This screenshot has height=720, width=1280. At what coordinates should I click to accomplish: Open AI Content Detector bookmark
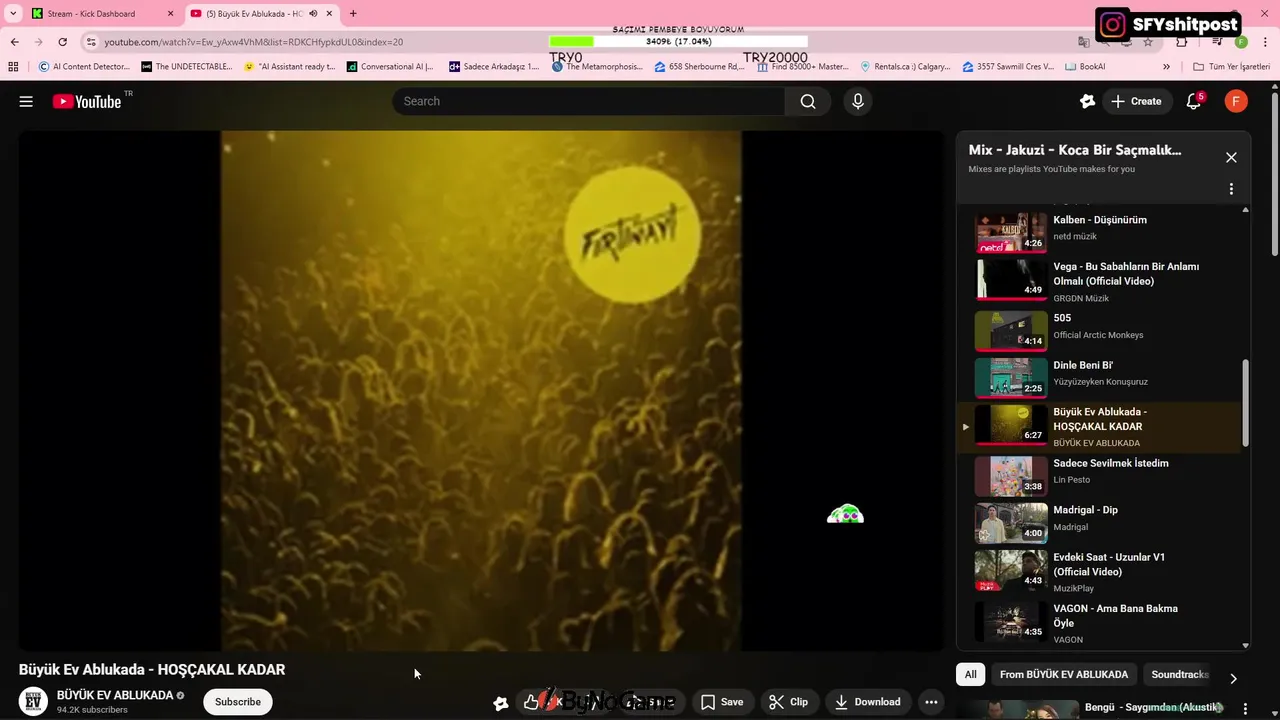click(x=84, y=67)
